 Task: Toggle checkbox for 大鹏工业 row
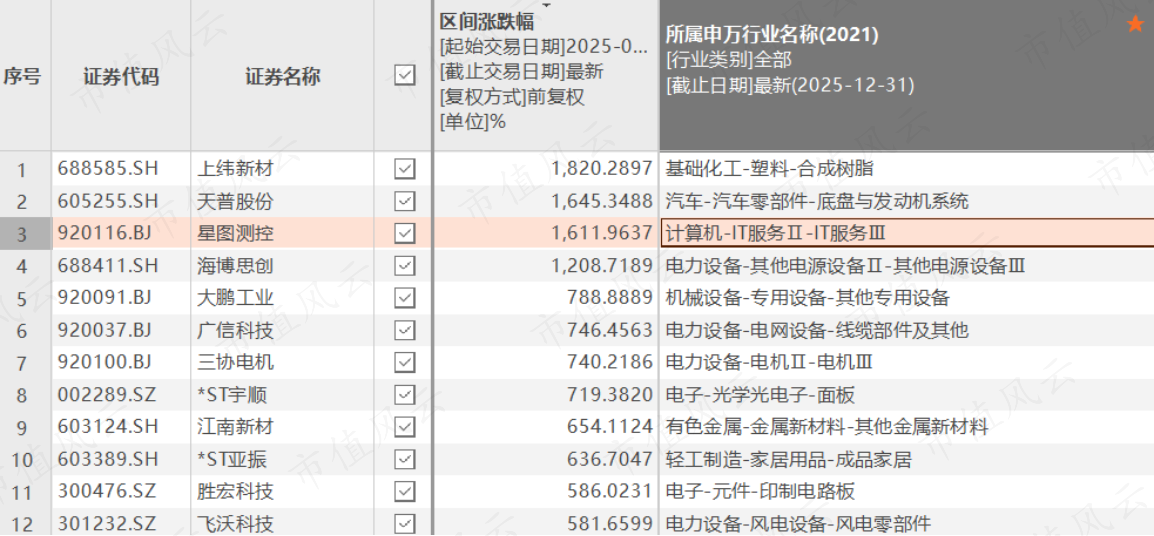click(x=405, y=297)
